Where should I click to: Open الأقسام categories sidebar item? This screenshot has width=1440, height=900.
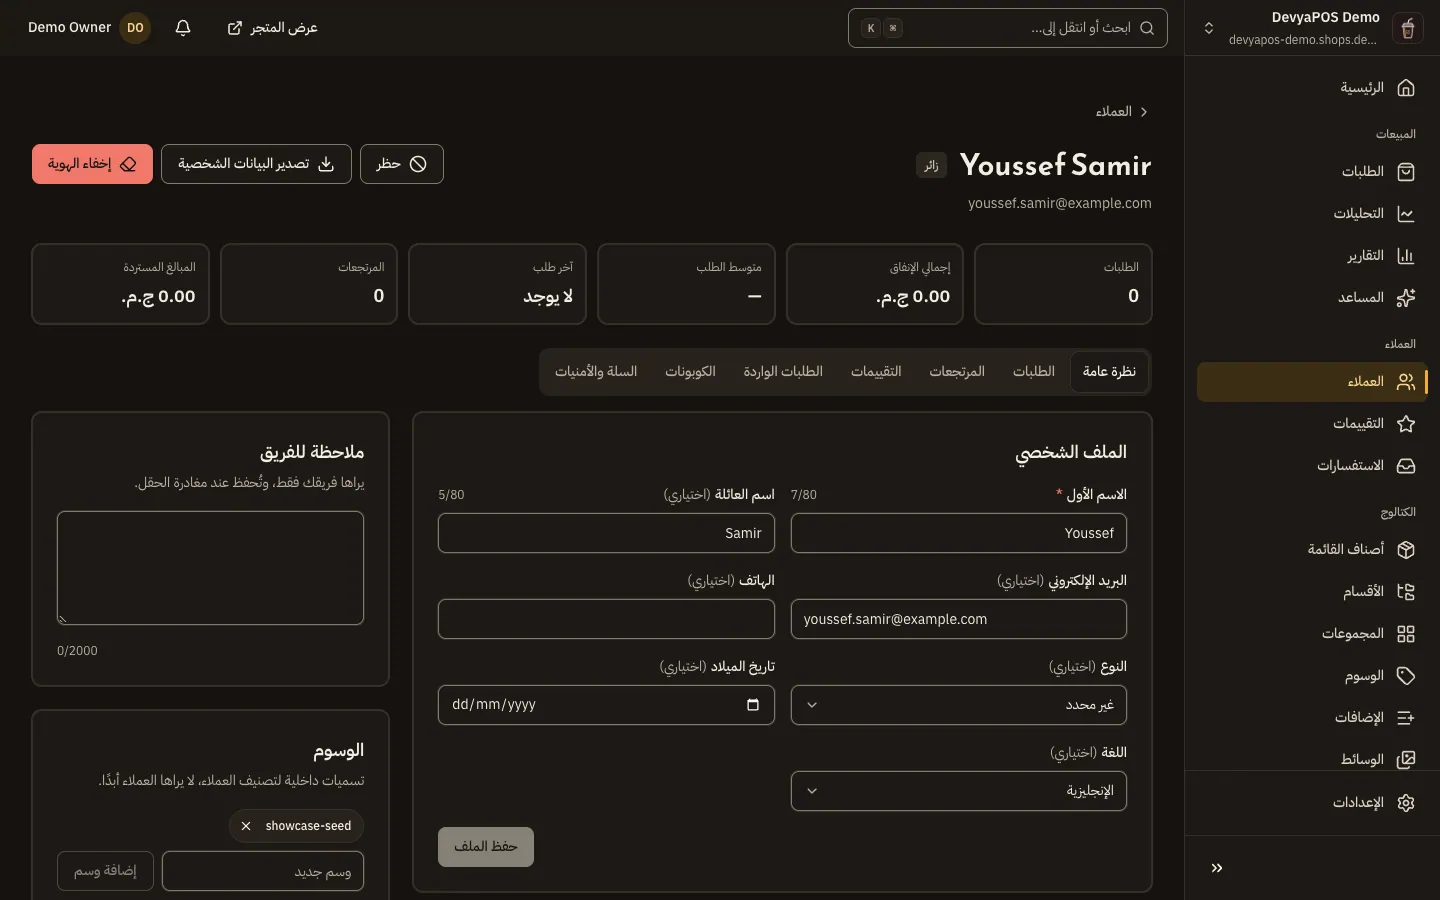coord(1312,592)
